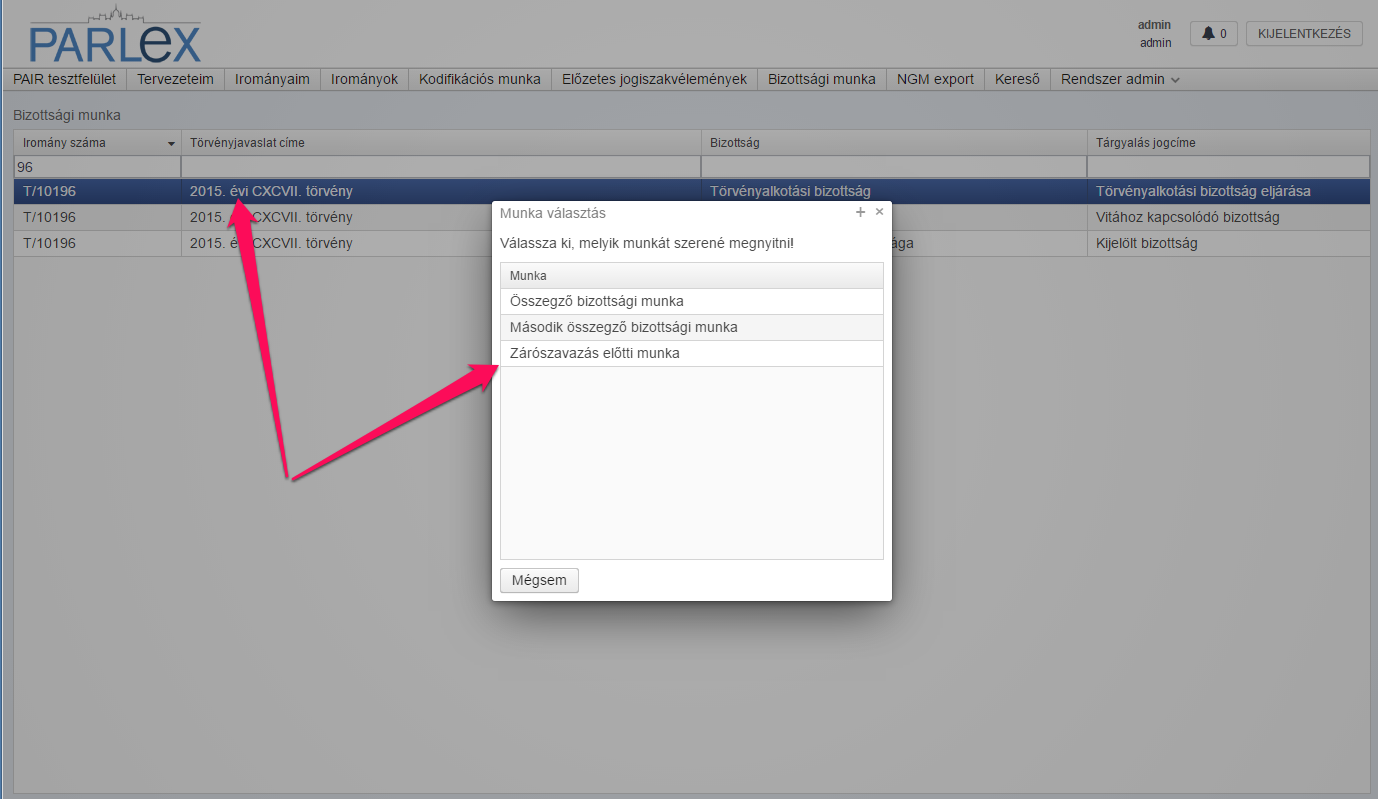1378x799 pixels.
Task: Expand the Rendszer admin dropdown menu
Action: point(1120,79)
